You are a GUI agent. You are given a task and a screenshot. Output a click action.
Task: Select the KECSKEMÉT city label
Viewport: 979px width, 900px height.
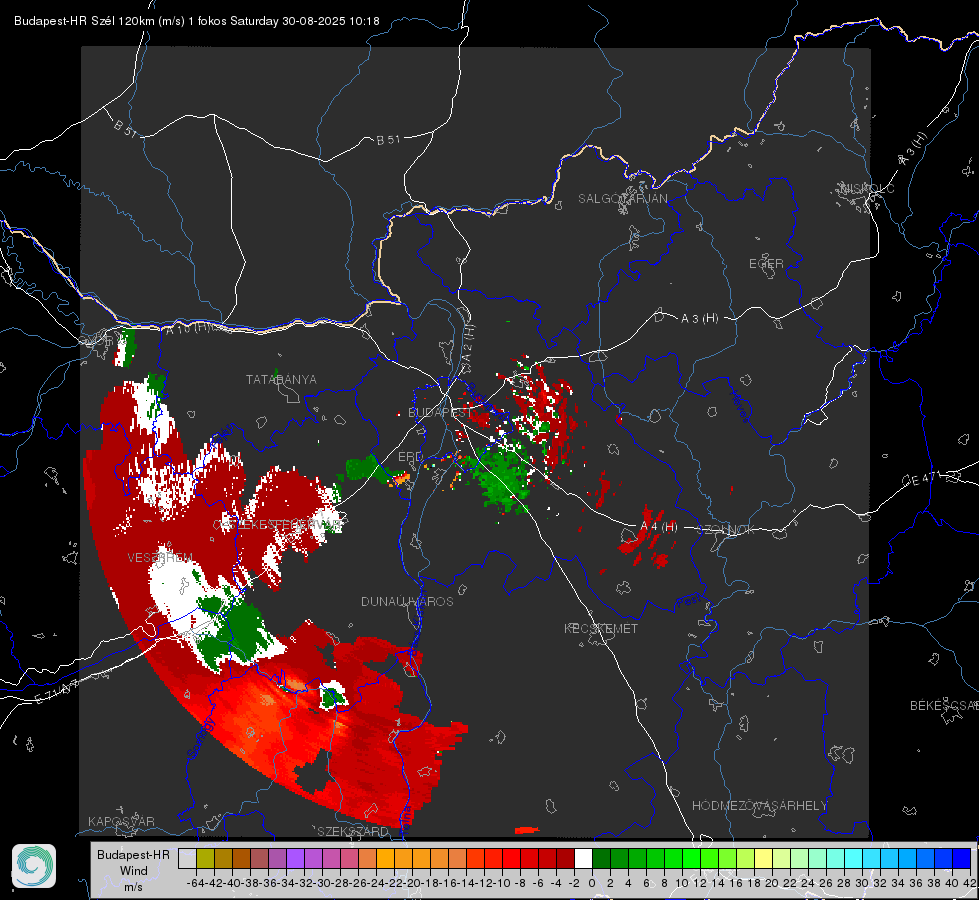tap(601, 628)
